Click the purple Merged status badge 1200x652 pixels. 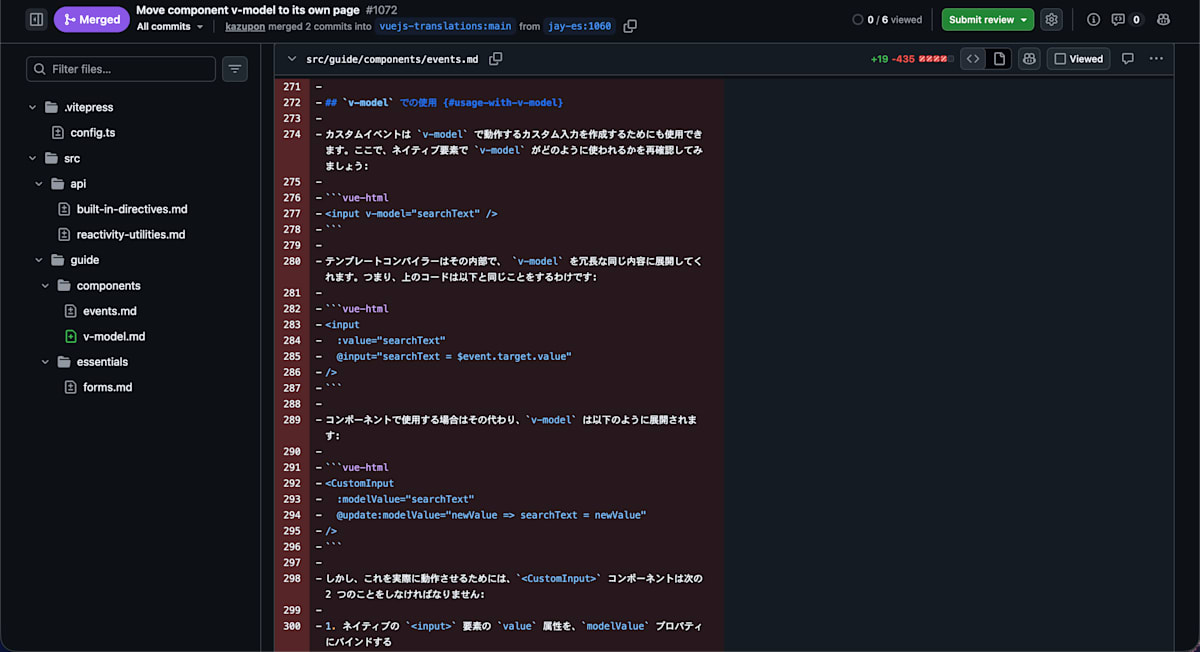coord(92,19)
